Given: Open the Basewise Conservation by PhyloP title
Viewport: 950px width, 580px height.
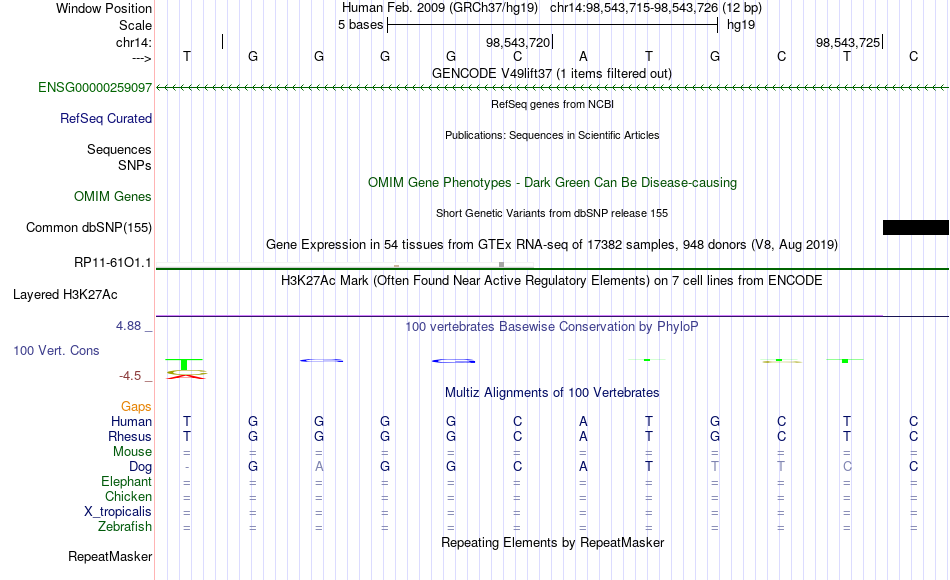Looking at the screenshot, I should tap(552, 326).
